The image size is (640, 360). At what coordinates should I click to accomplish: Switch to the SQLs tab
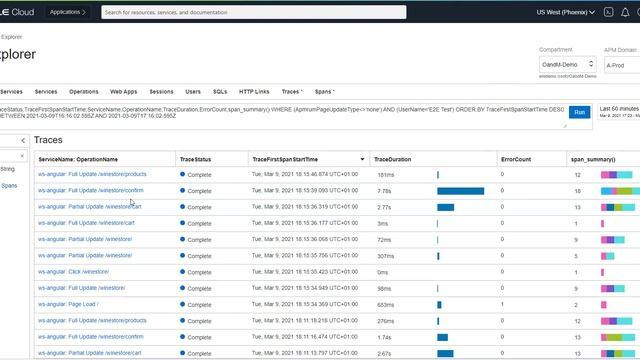point(220,92)
